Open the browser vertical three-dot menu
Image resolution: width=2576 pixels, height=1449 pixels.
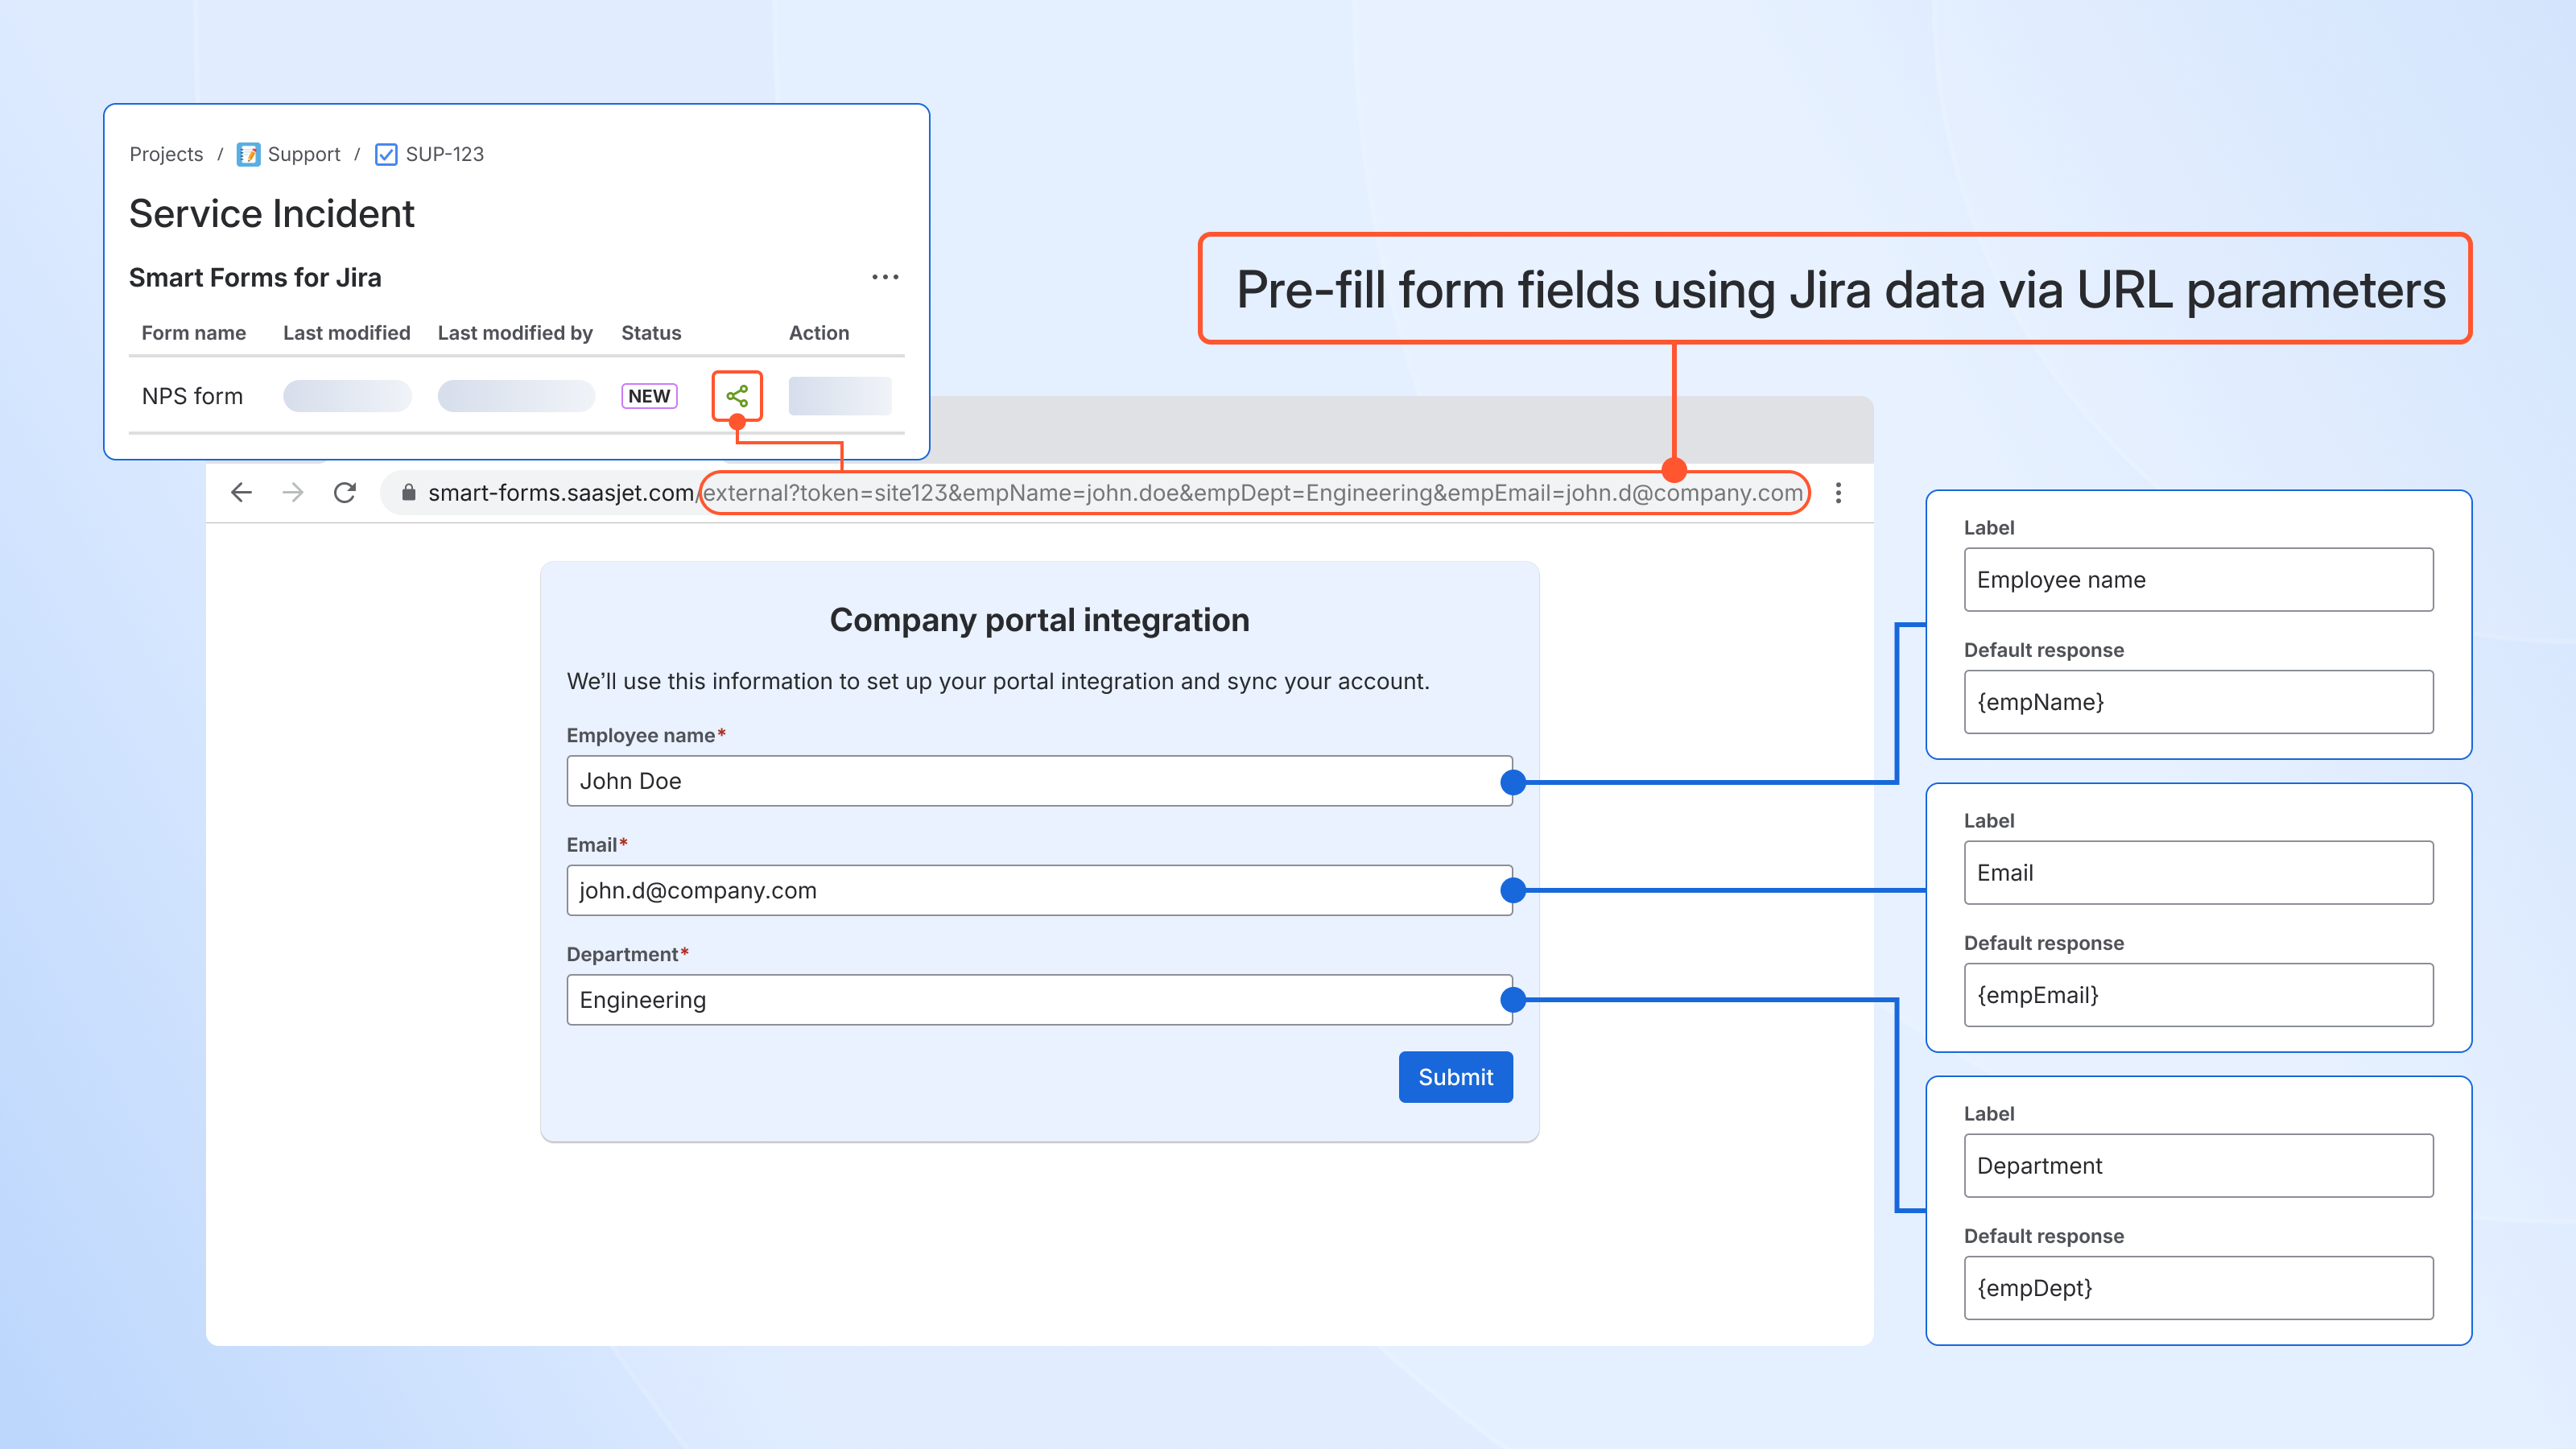1838,492
